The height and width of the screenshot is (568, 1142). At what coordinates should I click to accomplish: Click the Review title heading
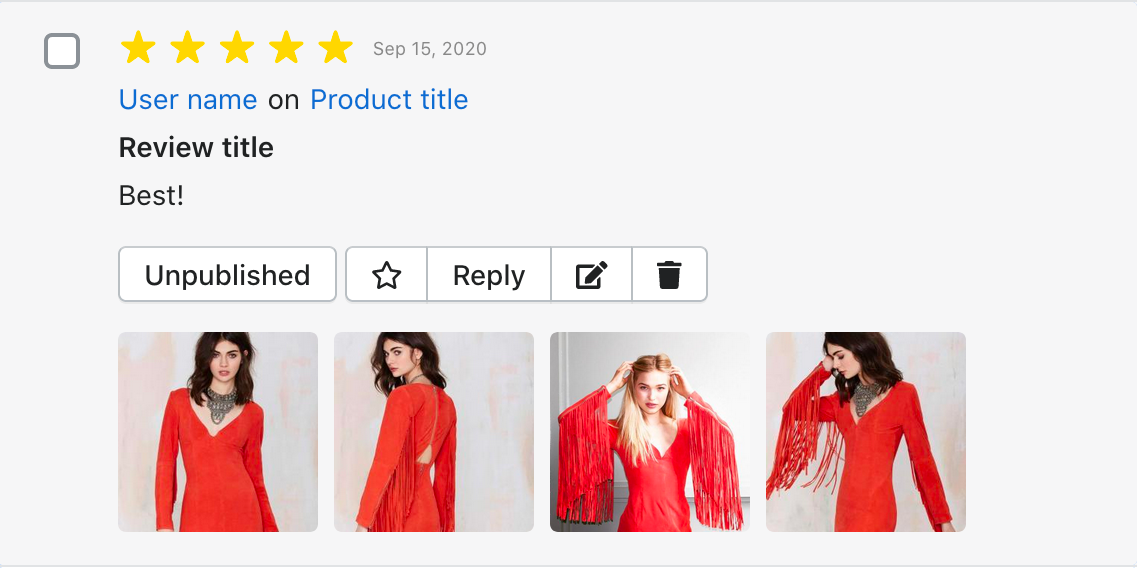click(196, 148)
